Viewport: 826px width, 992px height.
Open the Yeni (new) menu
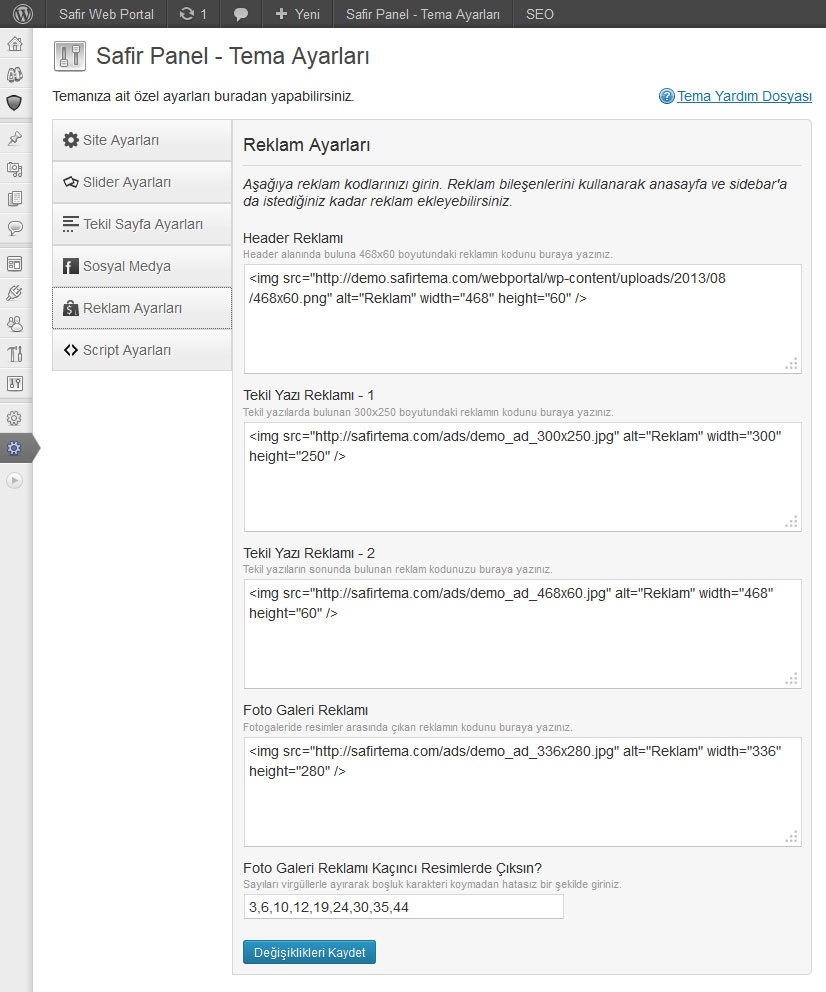(x=297, y=14)
